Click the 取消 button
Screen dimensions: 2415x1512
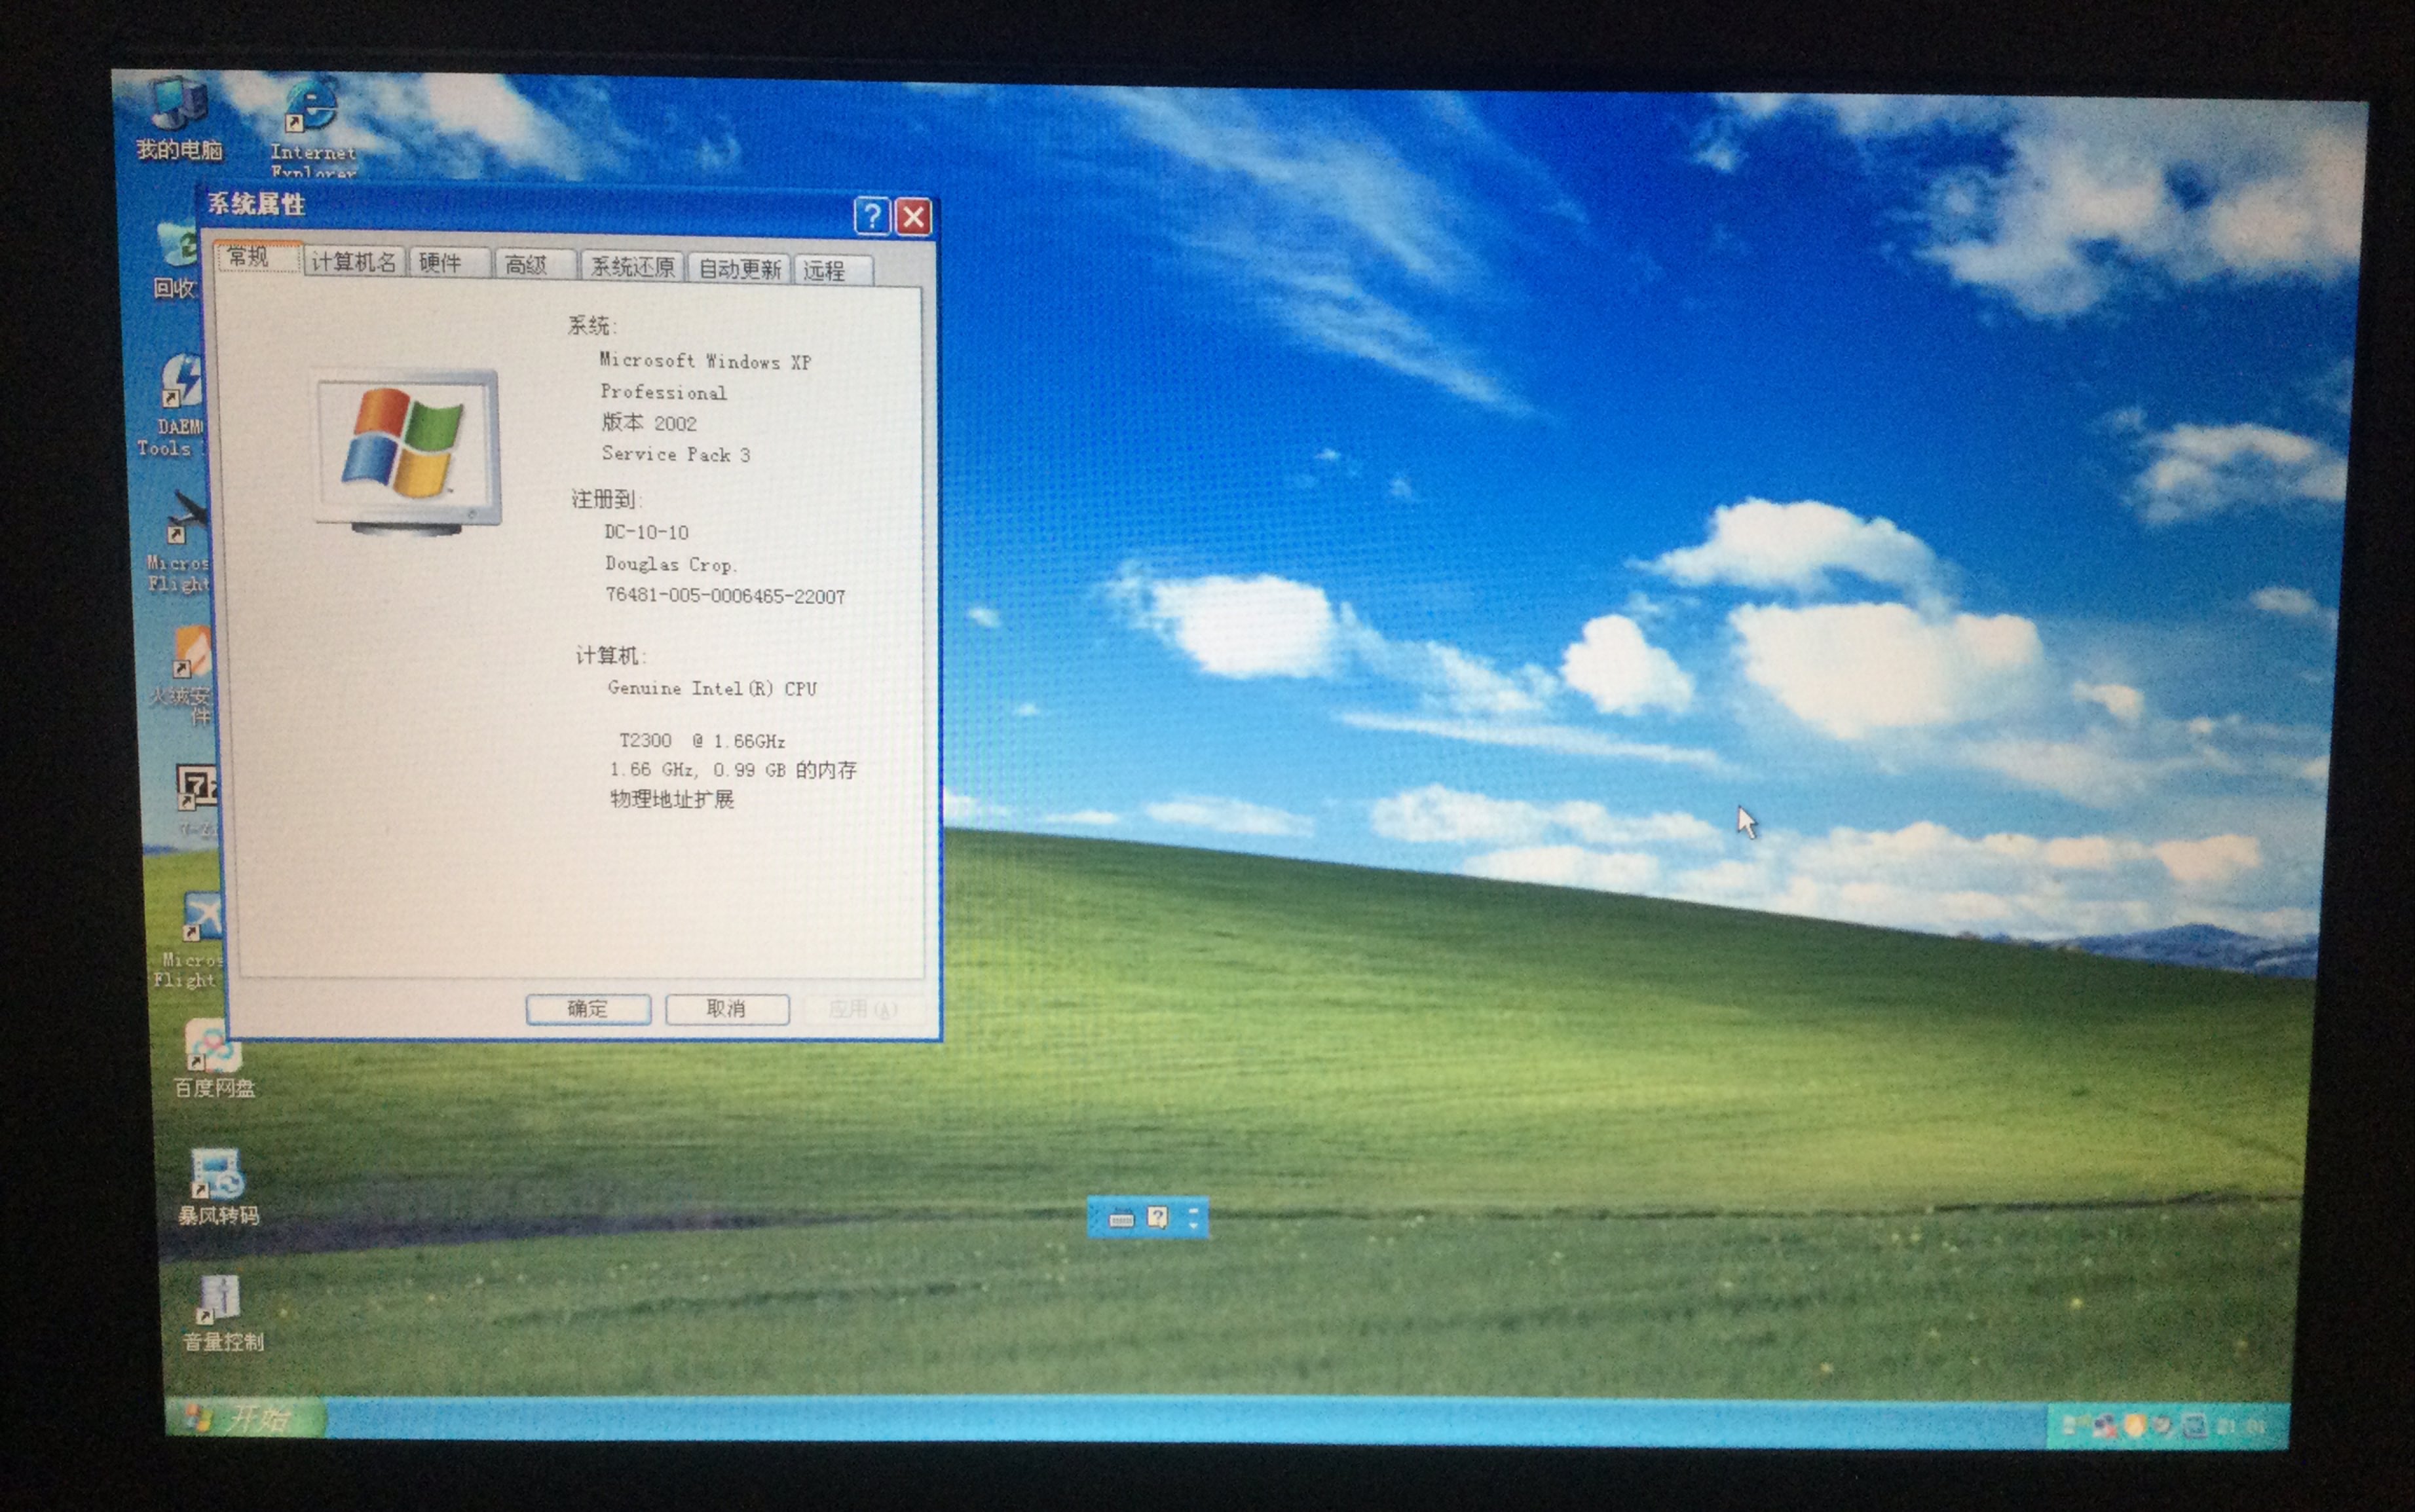[727, 1008]
